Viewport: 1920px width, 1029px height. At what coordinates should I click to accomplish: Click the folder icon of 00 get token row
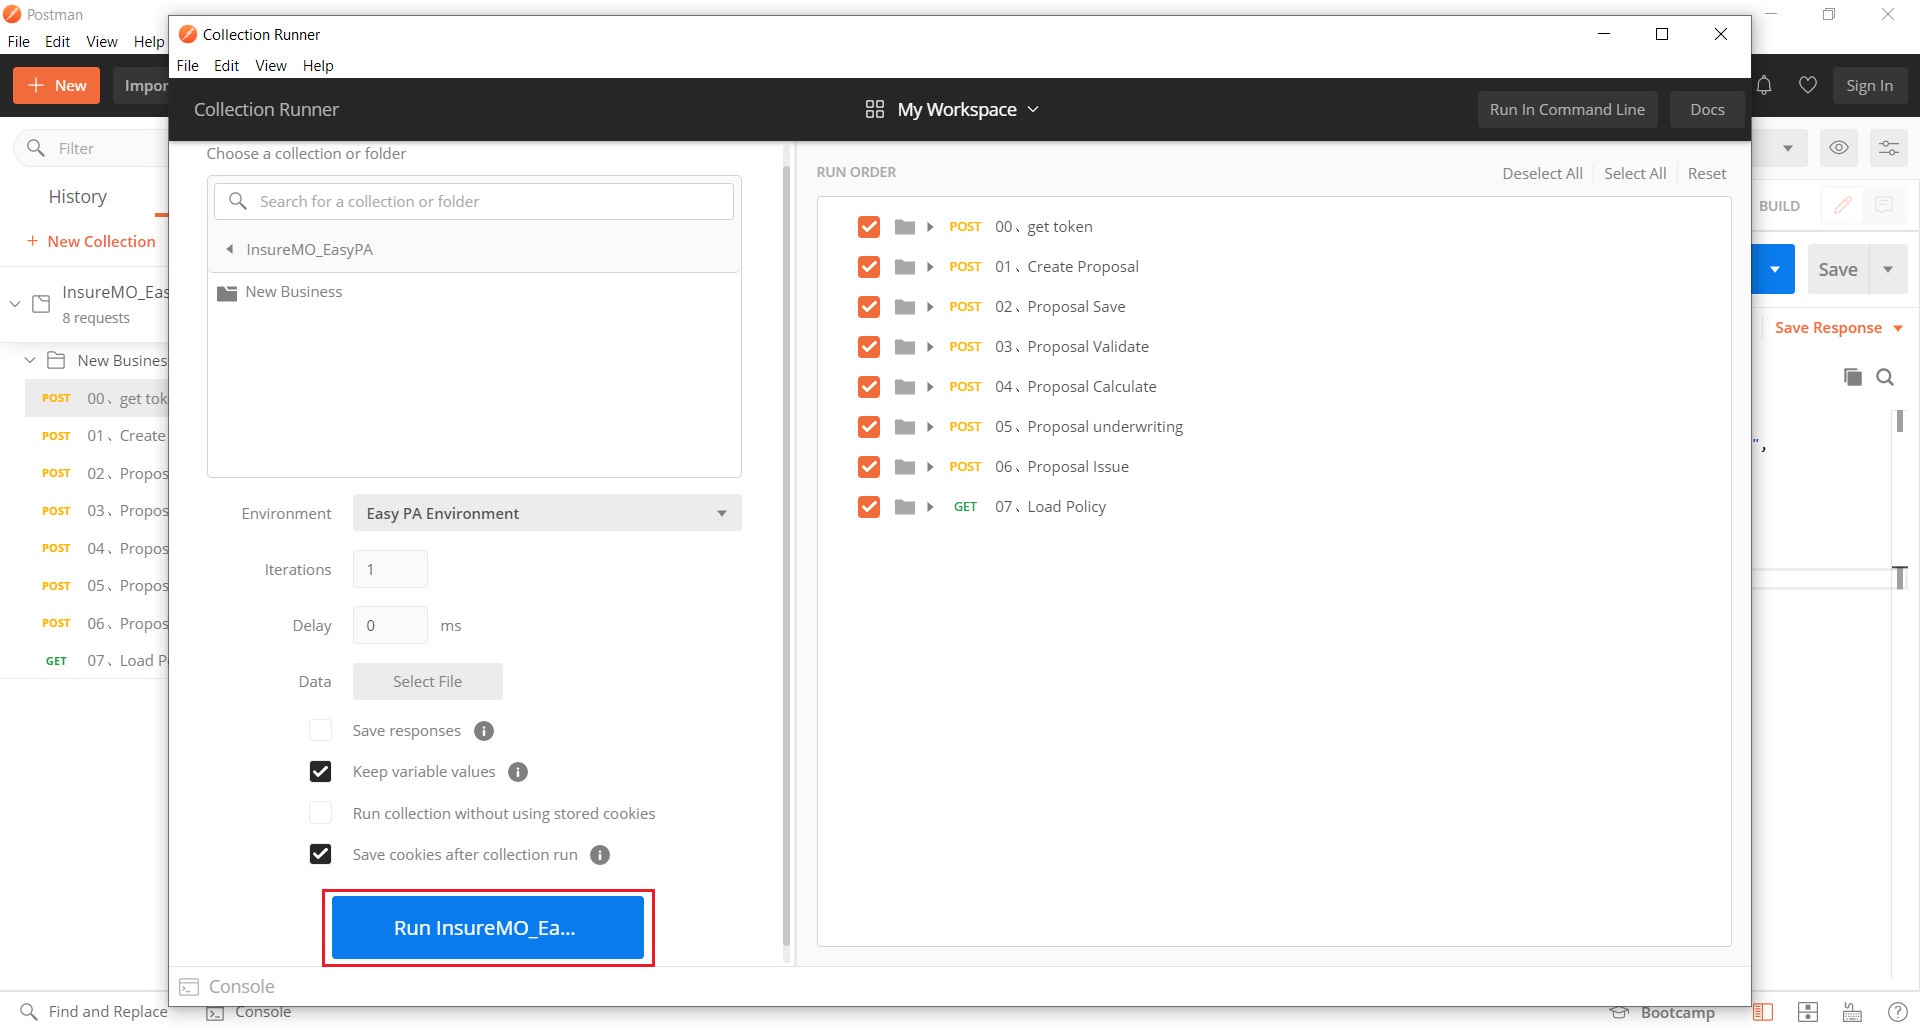pyautogui.click(x=905, y=227)
